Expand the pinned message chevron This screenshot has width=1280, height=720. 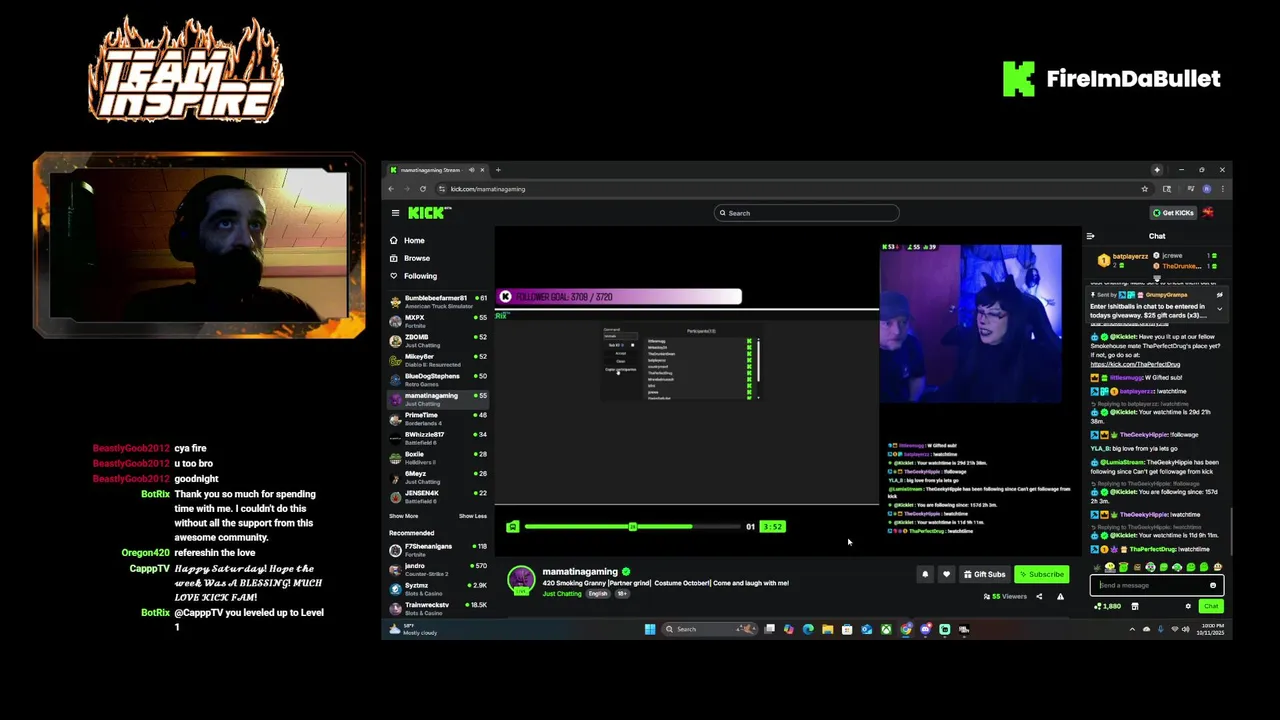coord(1219,308)
